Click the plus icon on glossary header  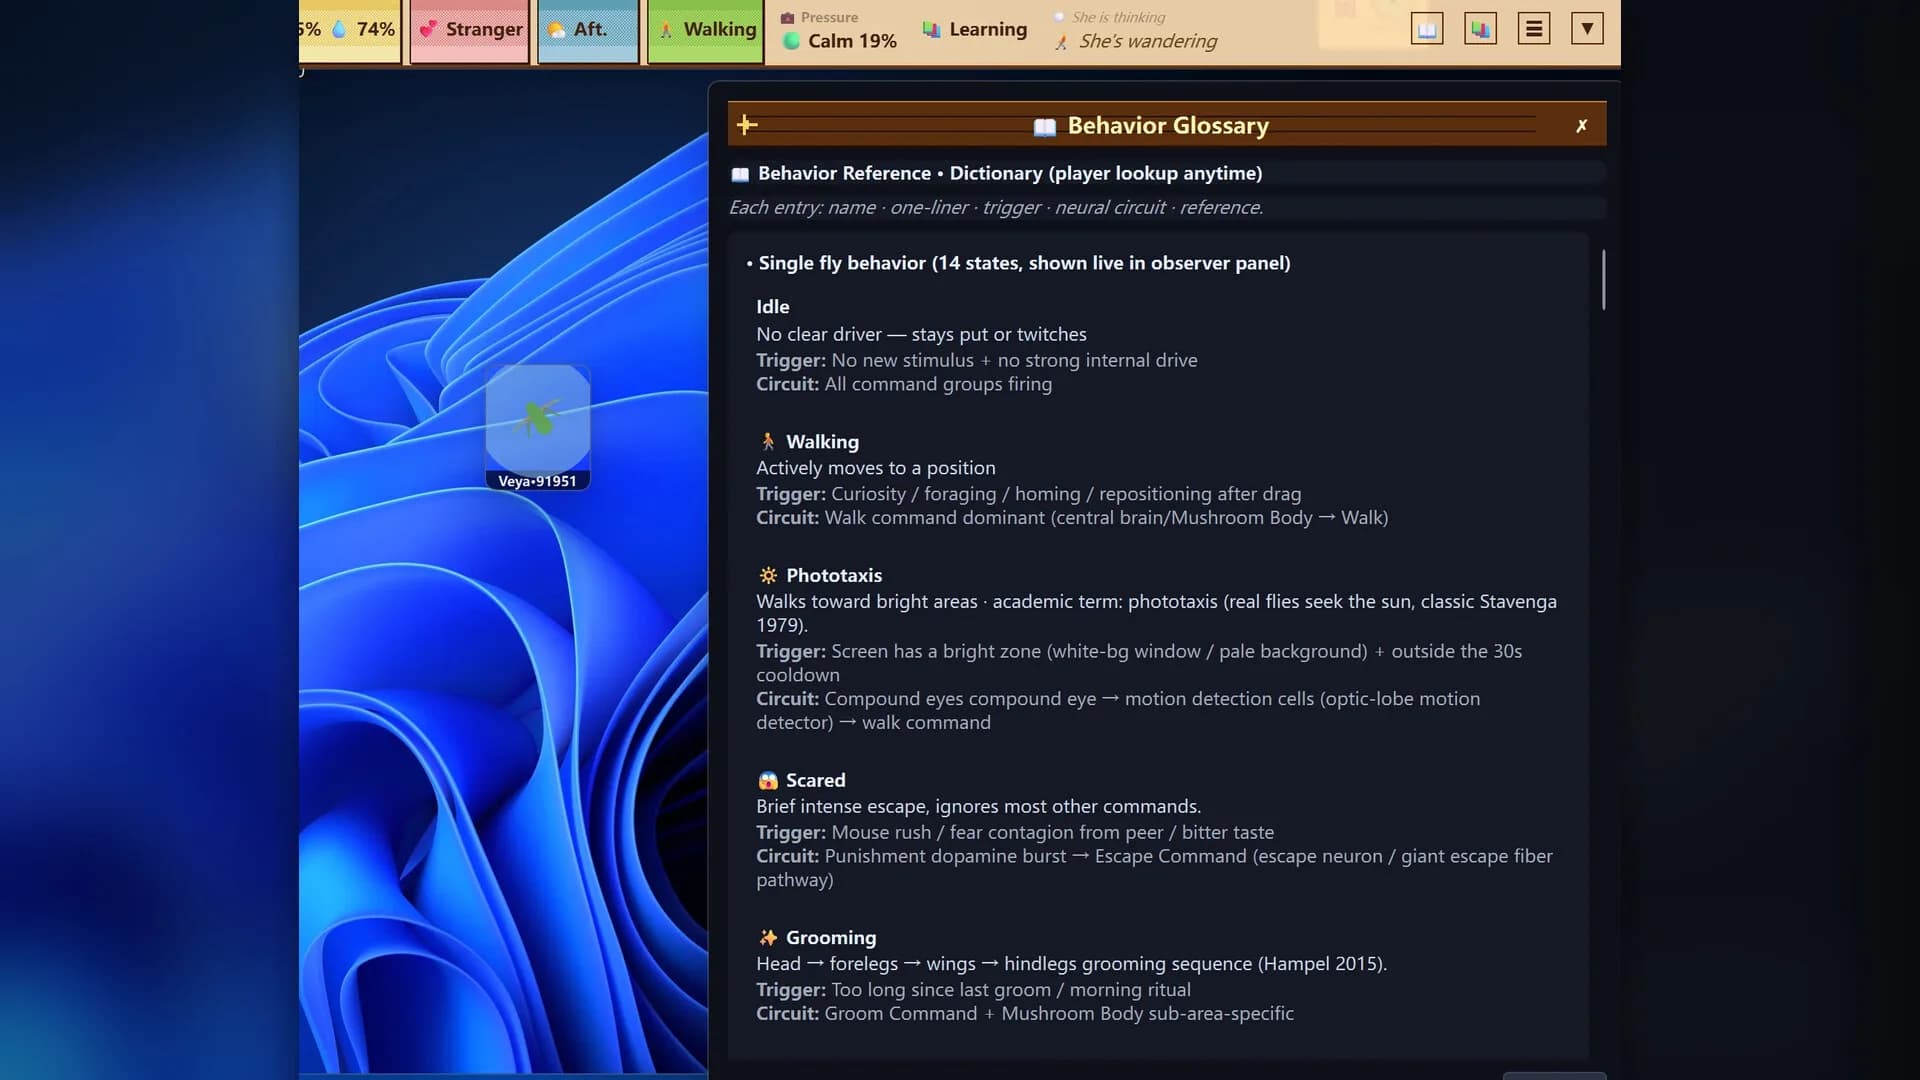pyautogui.click(x=747, y=125)
